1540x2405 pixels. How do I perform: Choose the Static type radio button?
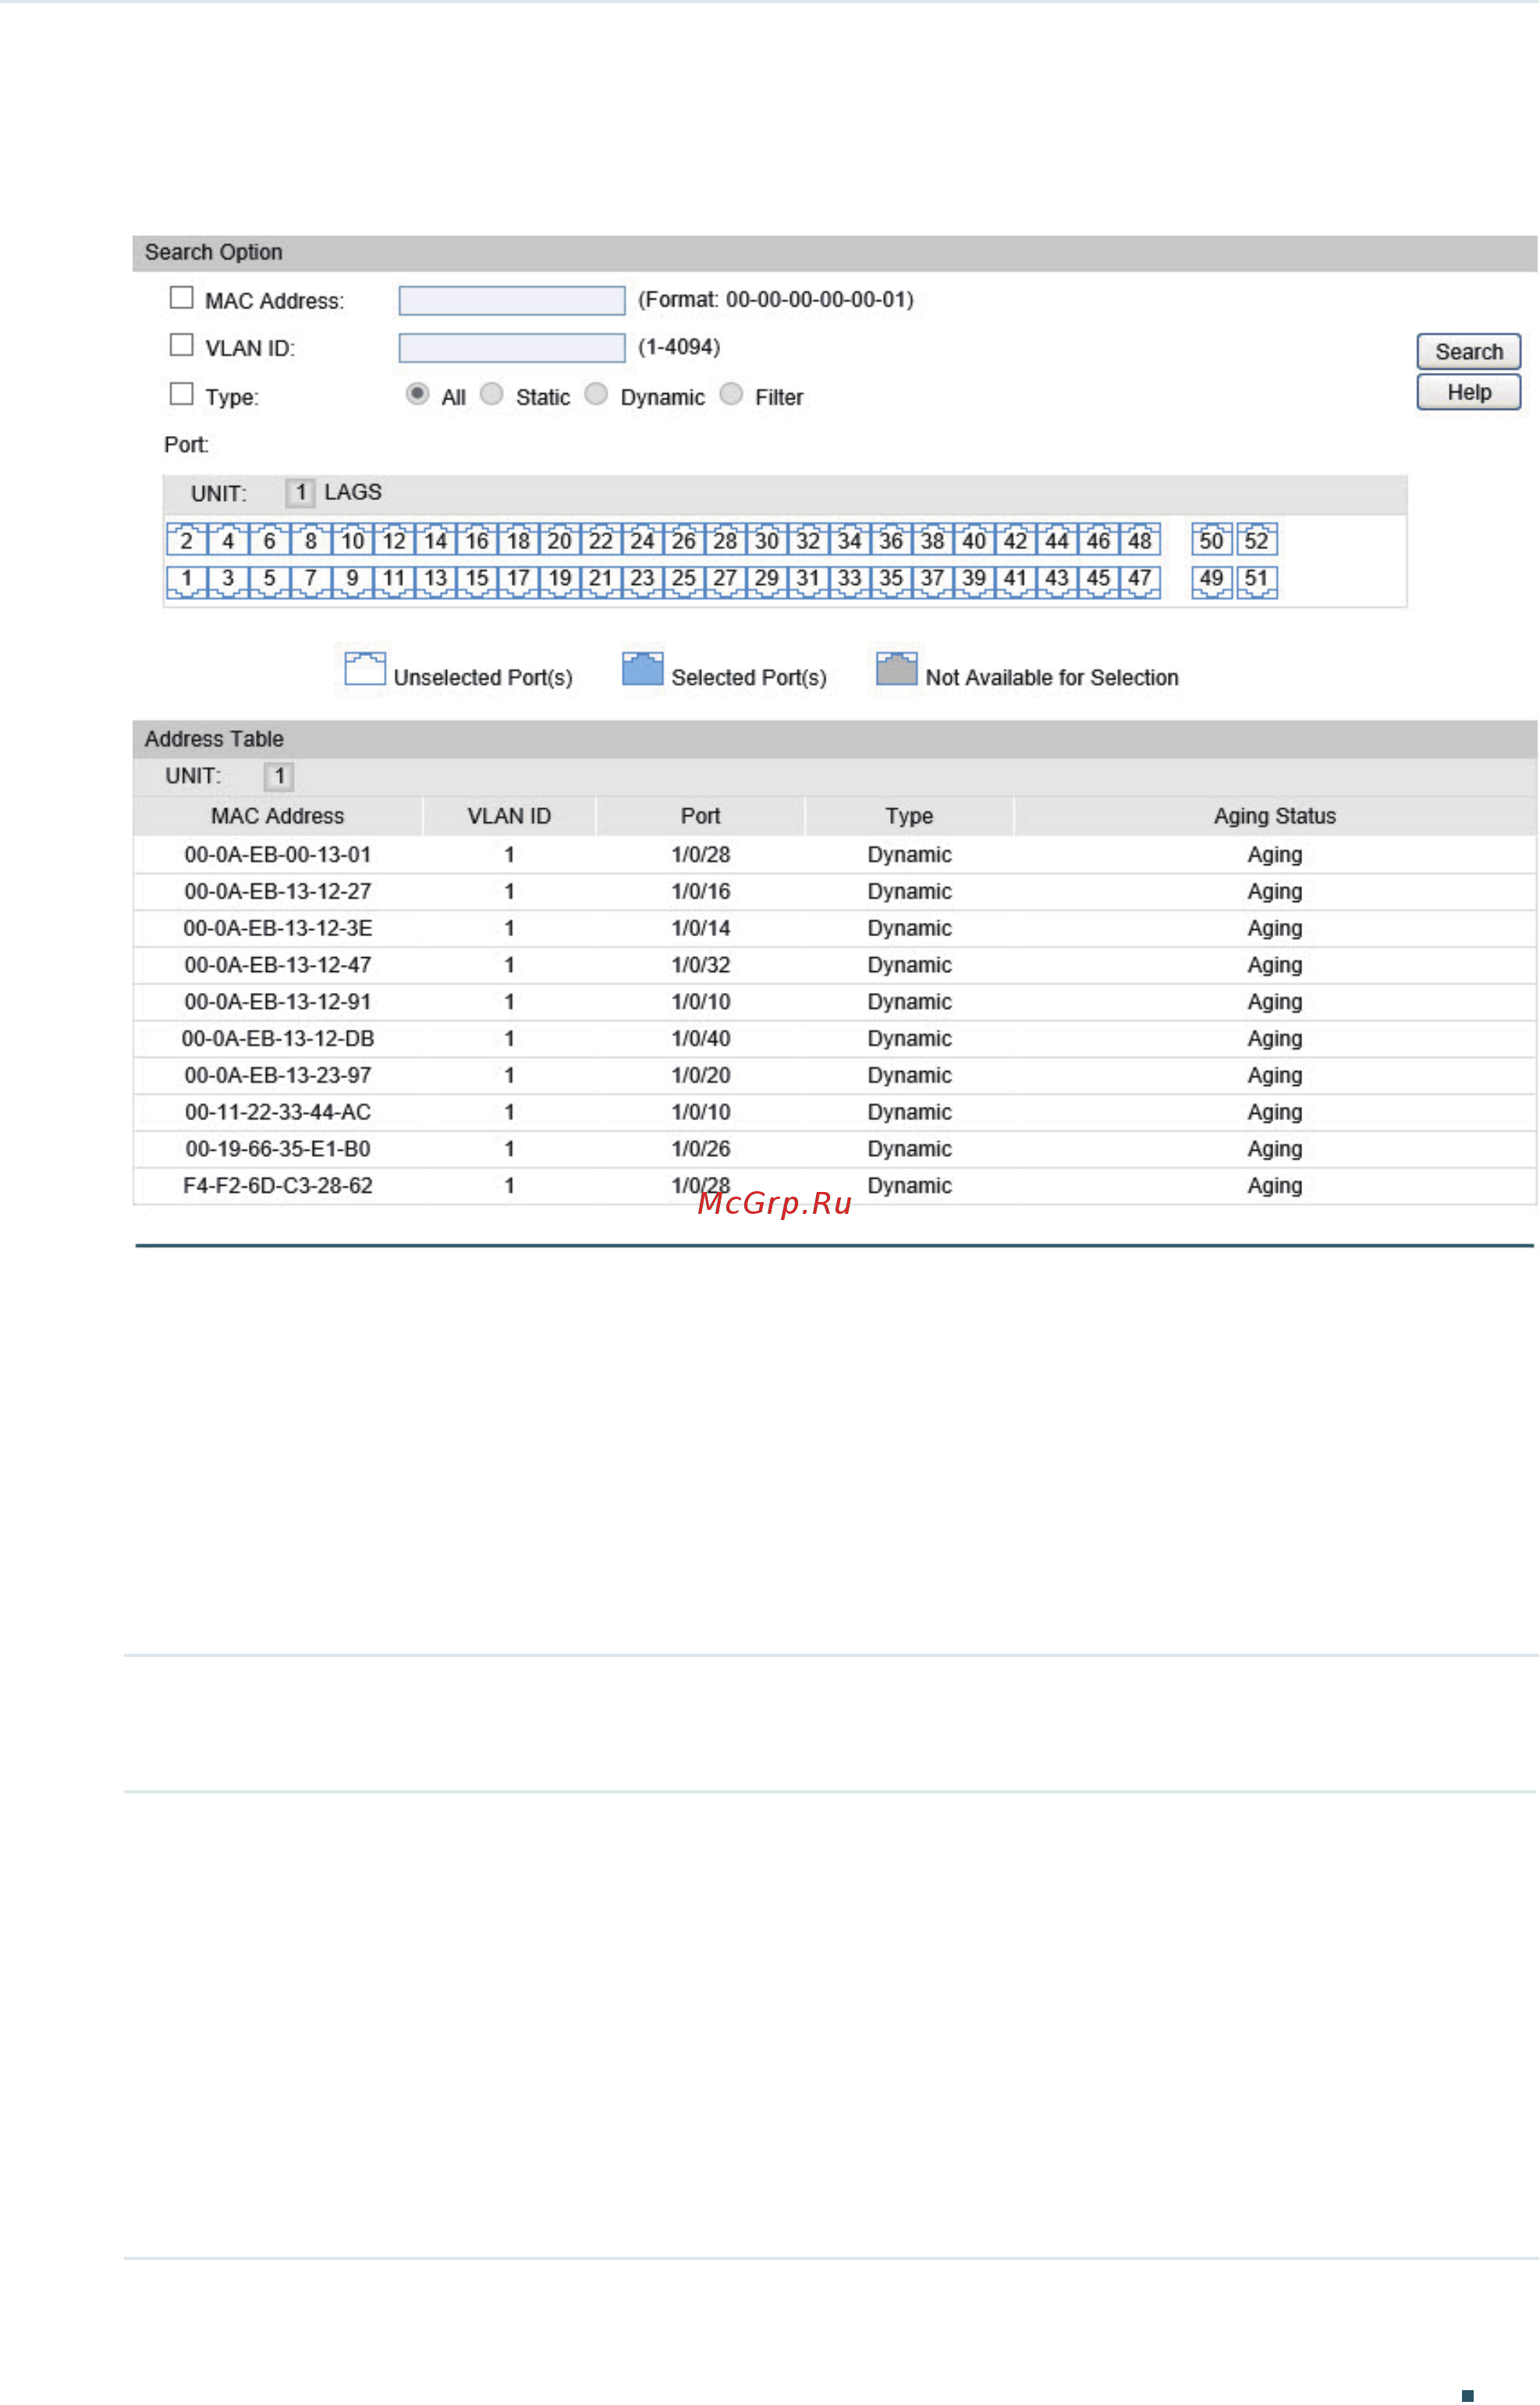[492, 394]
